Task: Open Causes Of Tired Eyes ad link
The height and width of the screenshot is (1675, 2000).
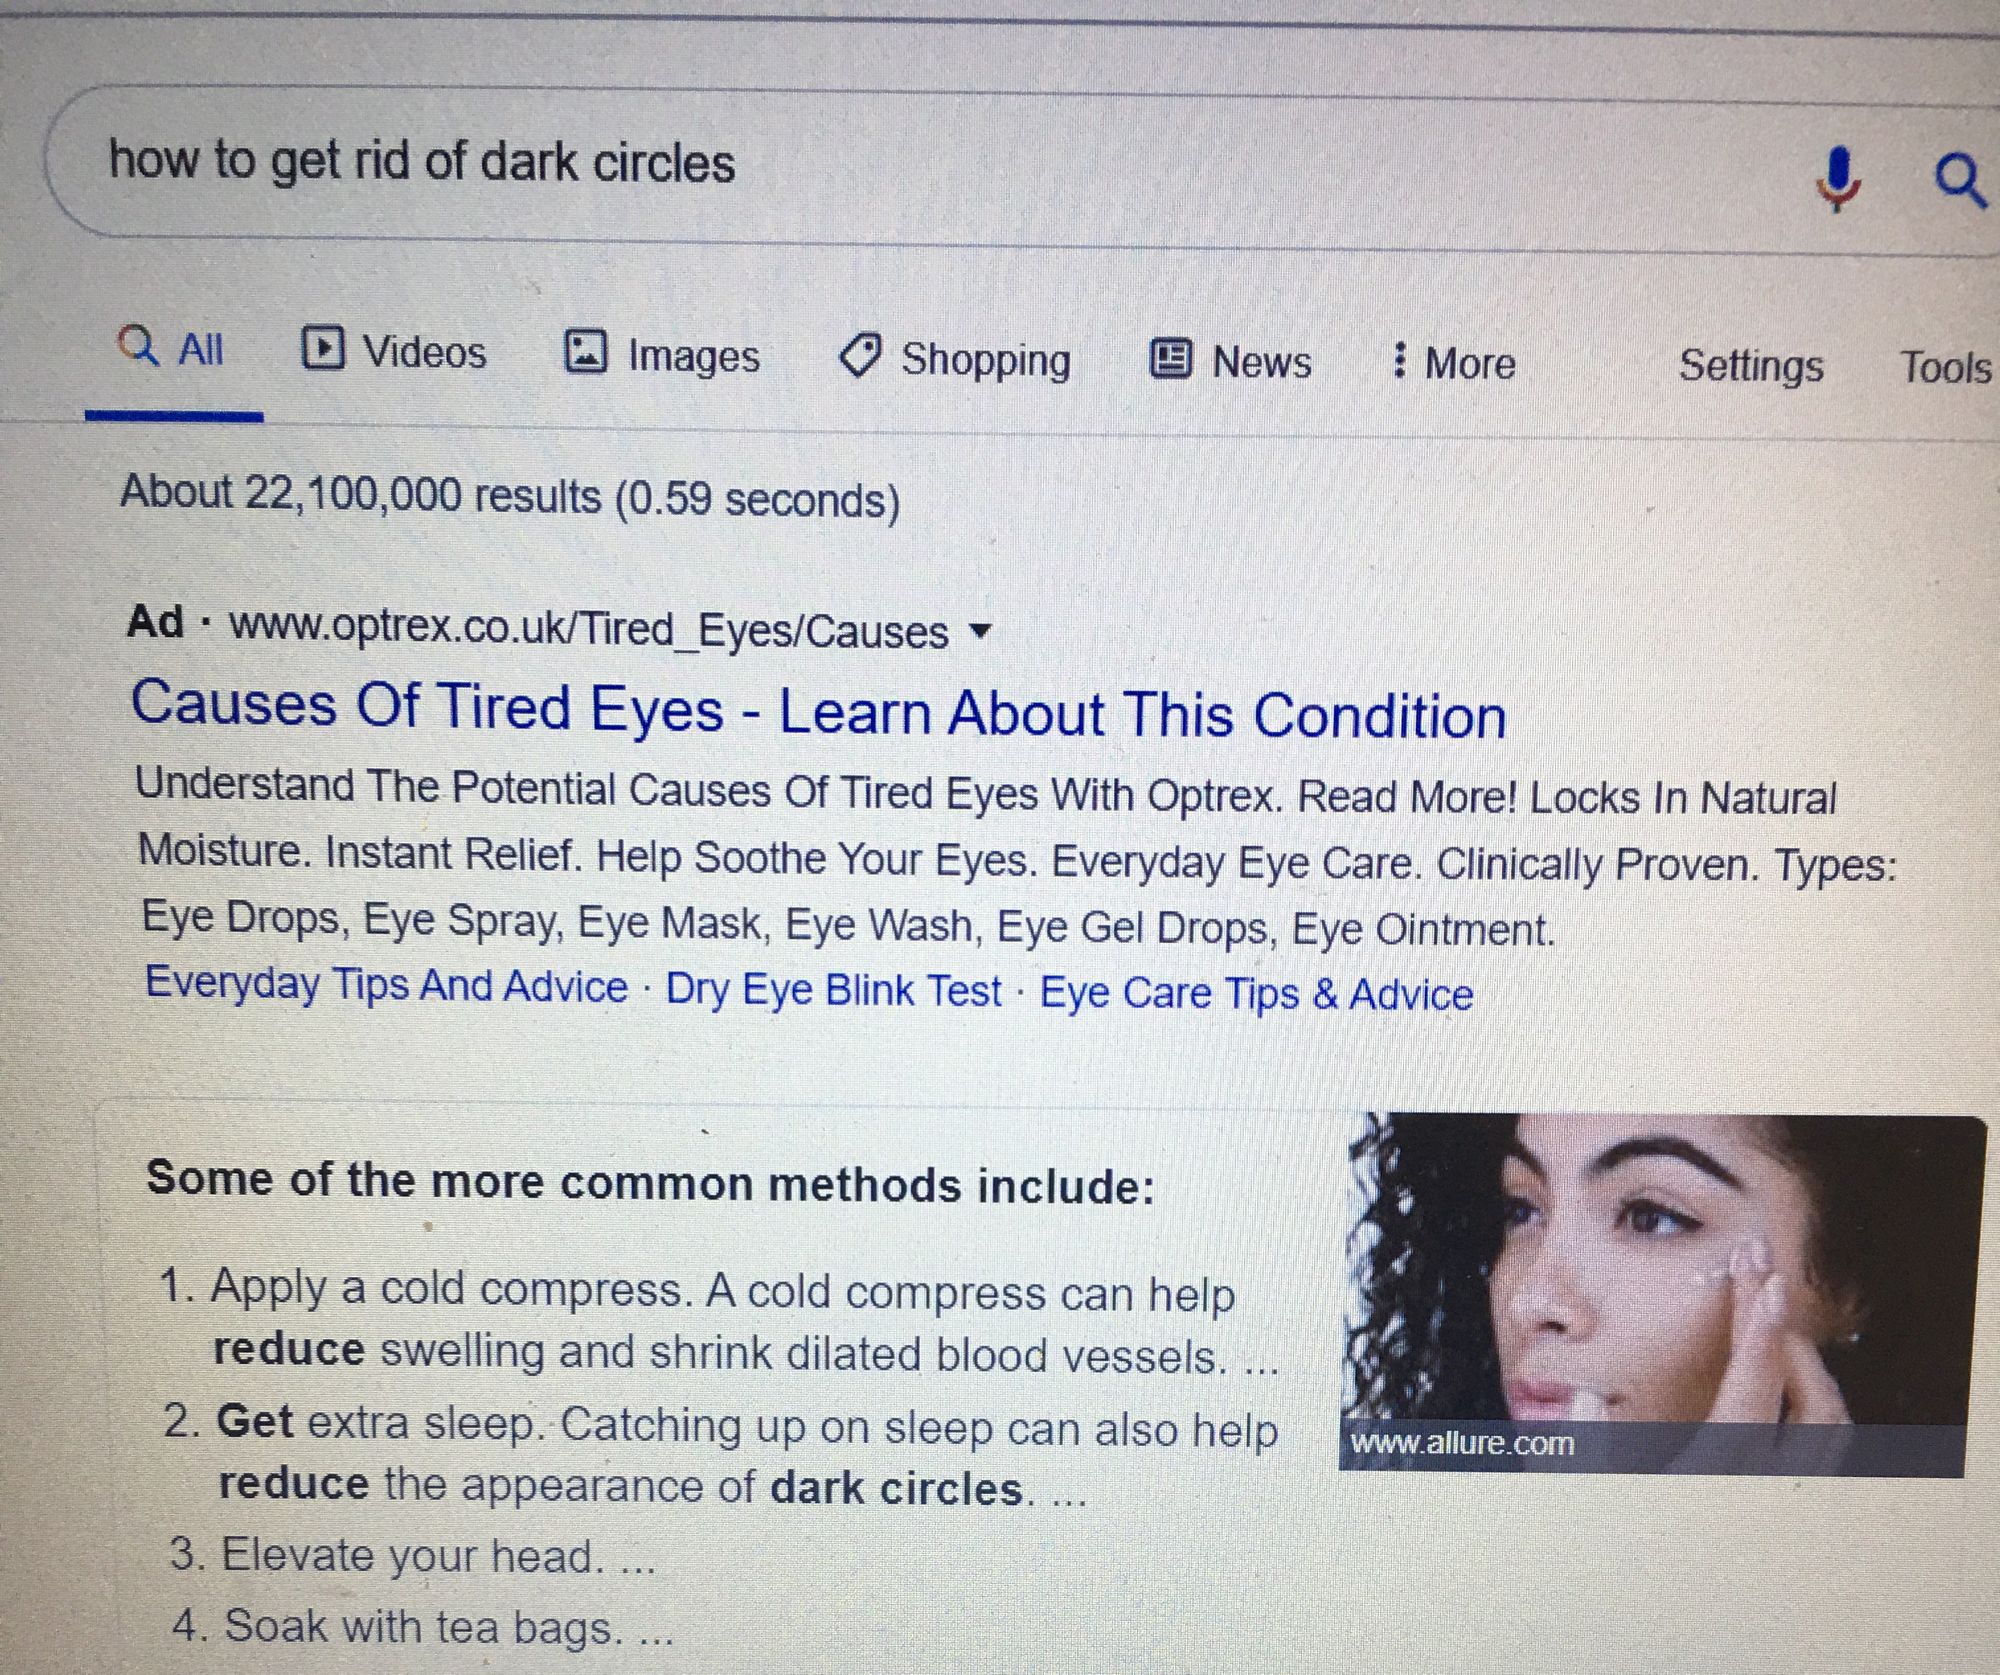Action: (818, 712)
